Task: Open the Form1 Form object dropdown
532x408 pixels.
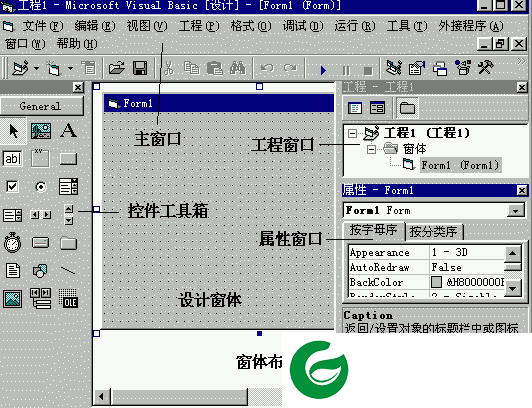Action: (516, 211)
